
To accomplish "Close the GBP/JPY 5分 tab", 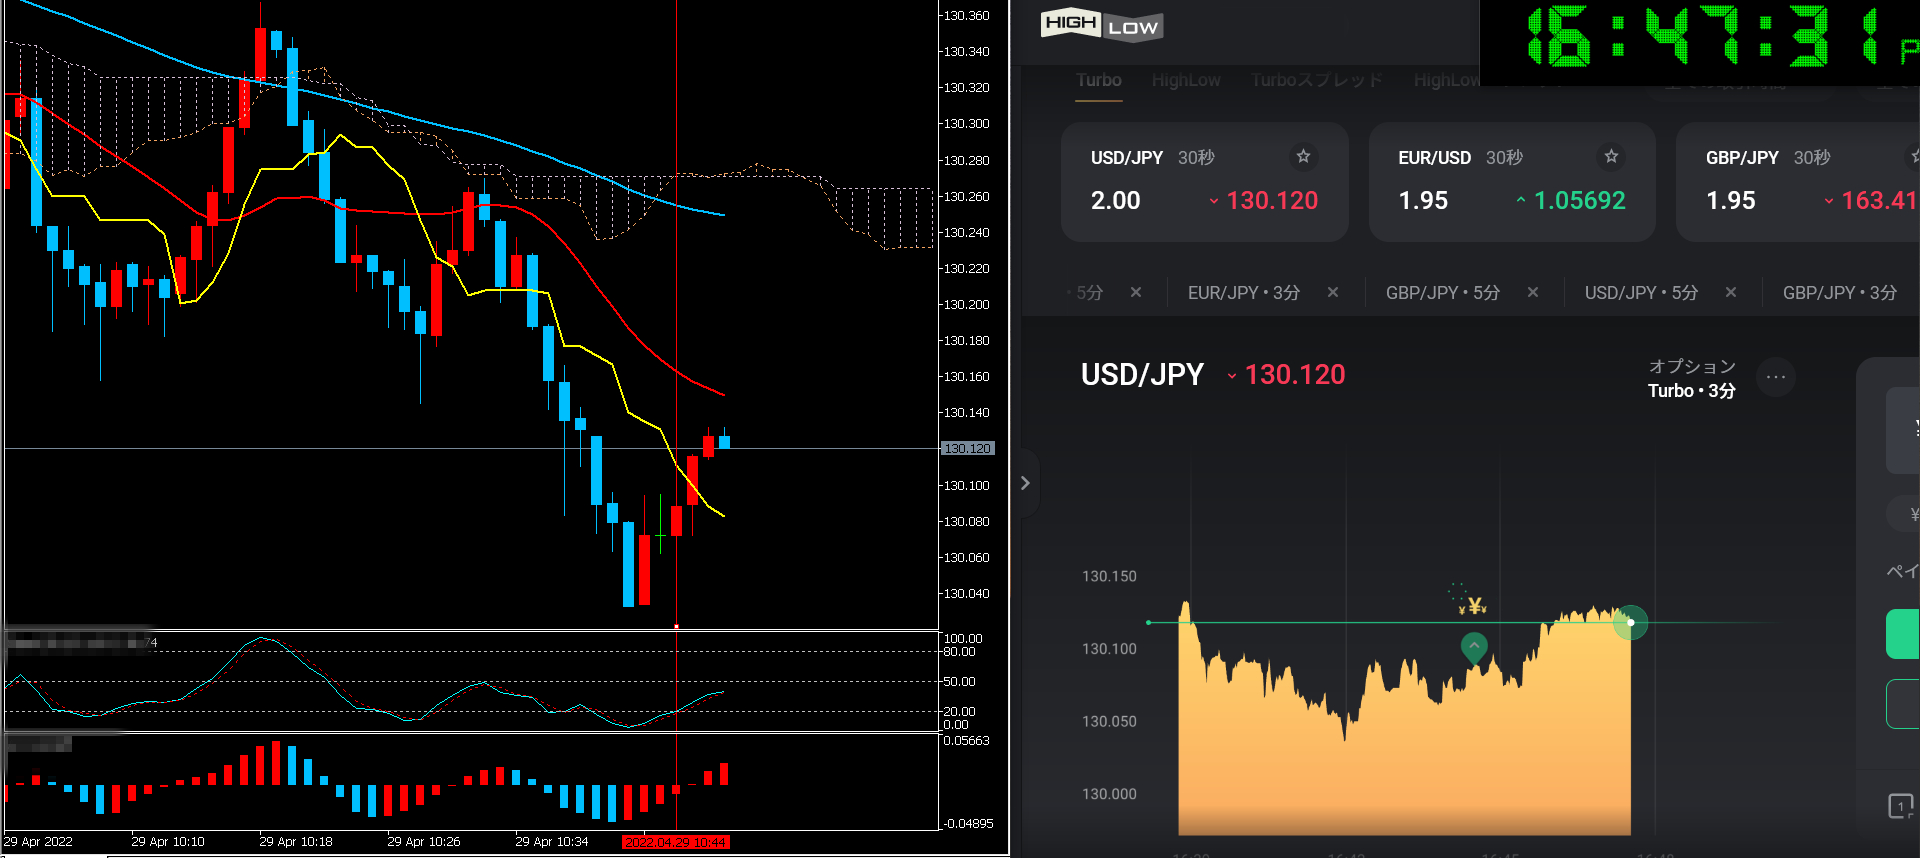I will click(1533, 292).
